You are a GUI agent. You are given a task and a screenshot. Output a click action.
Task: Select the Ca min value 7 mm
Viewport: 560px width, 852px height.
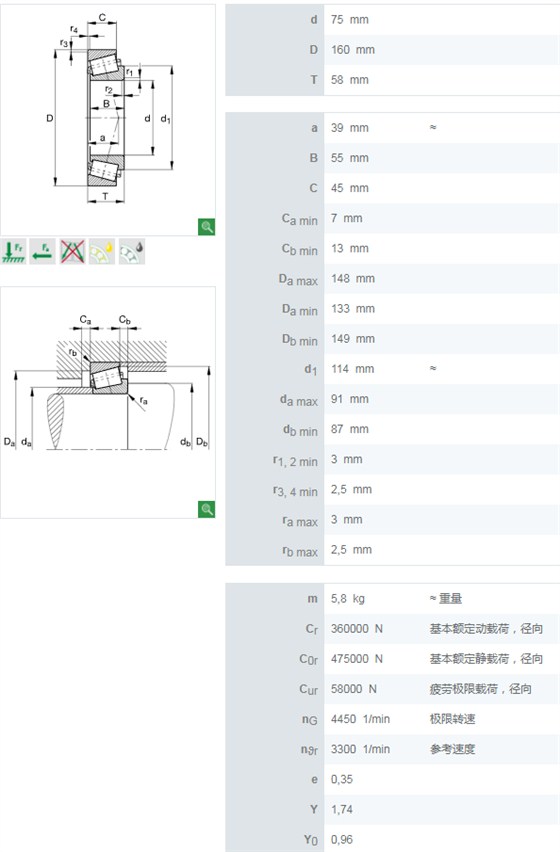pos(347,218)
